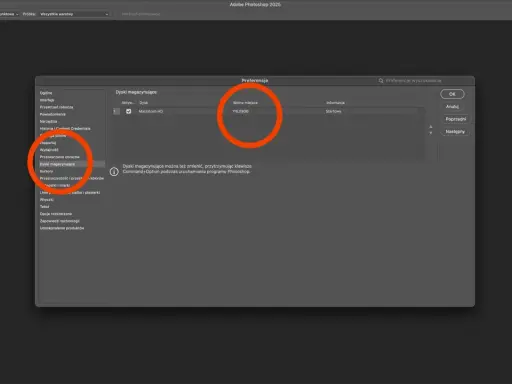Open the Kursory preferences category
The image size is (512, 384).
46,171
